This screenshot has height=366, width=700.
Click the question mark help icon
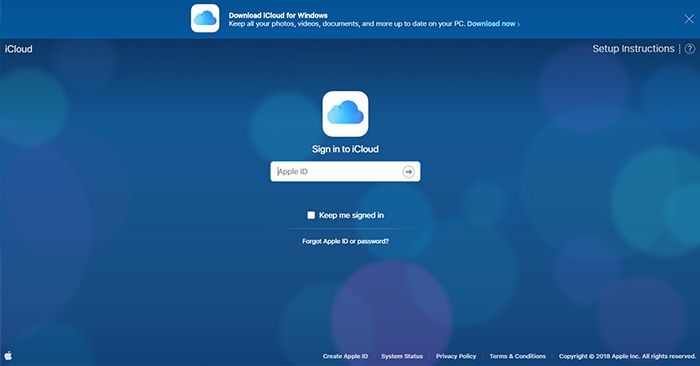point(690,49)
